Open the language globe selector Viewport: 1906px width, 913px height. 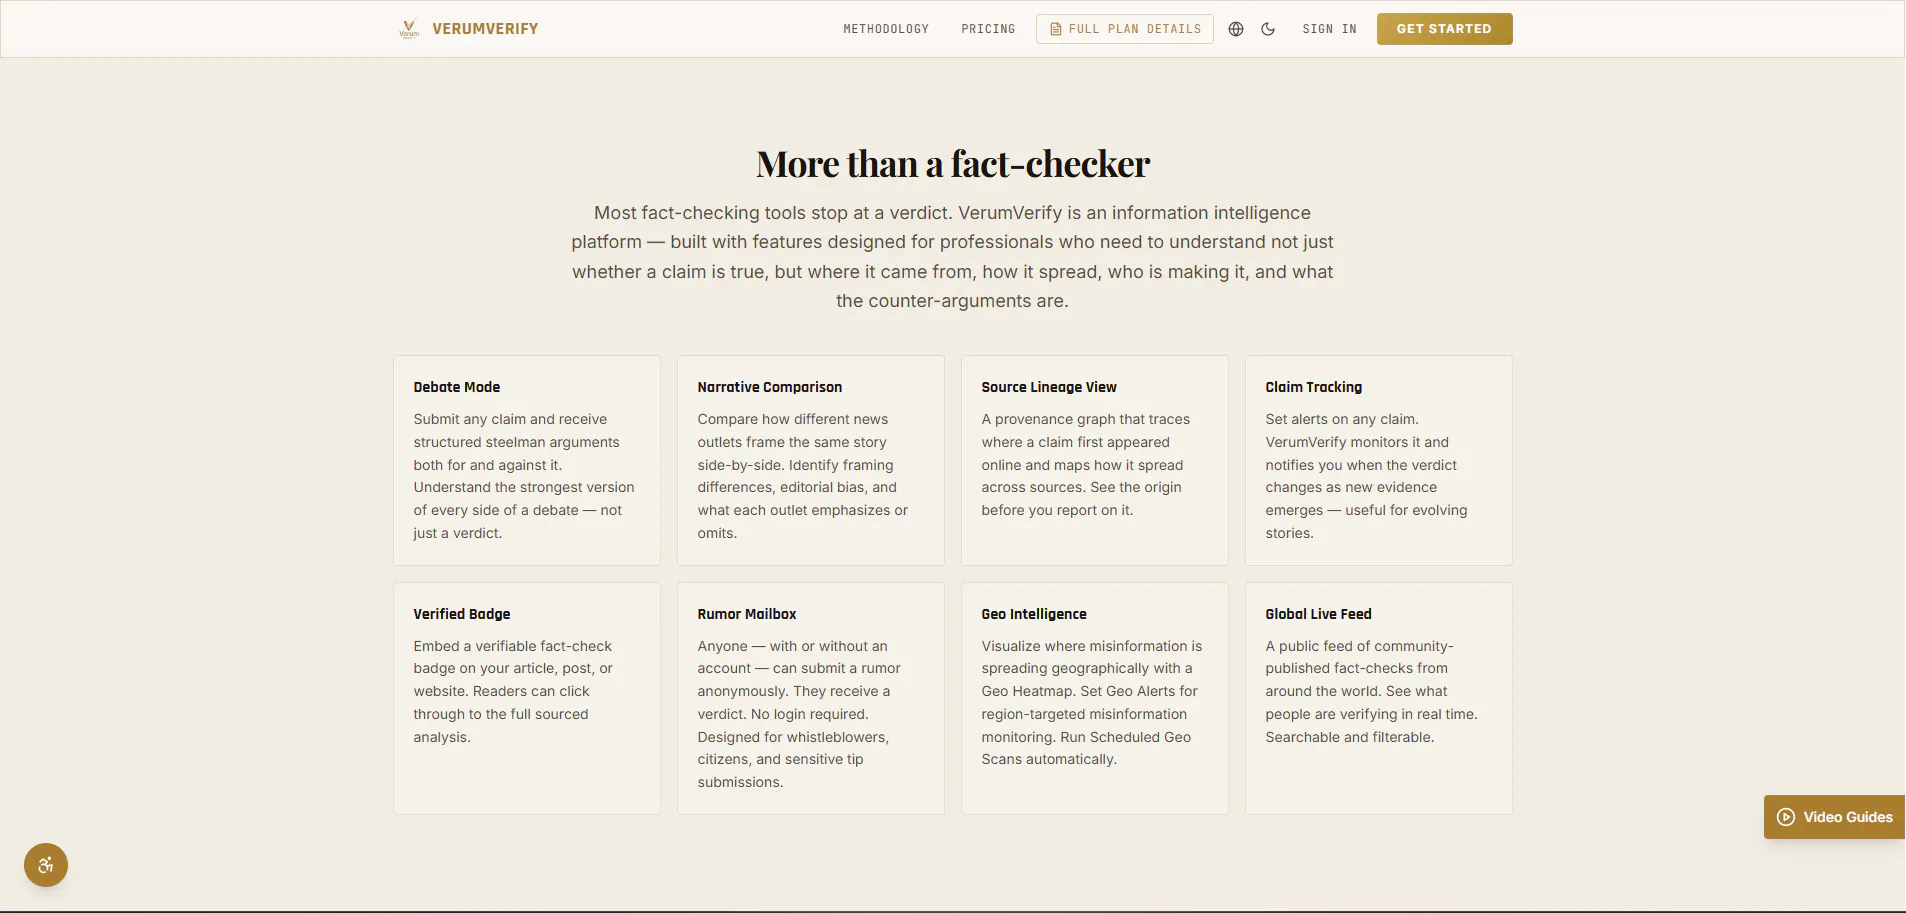1236,29
